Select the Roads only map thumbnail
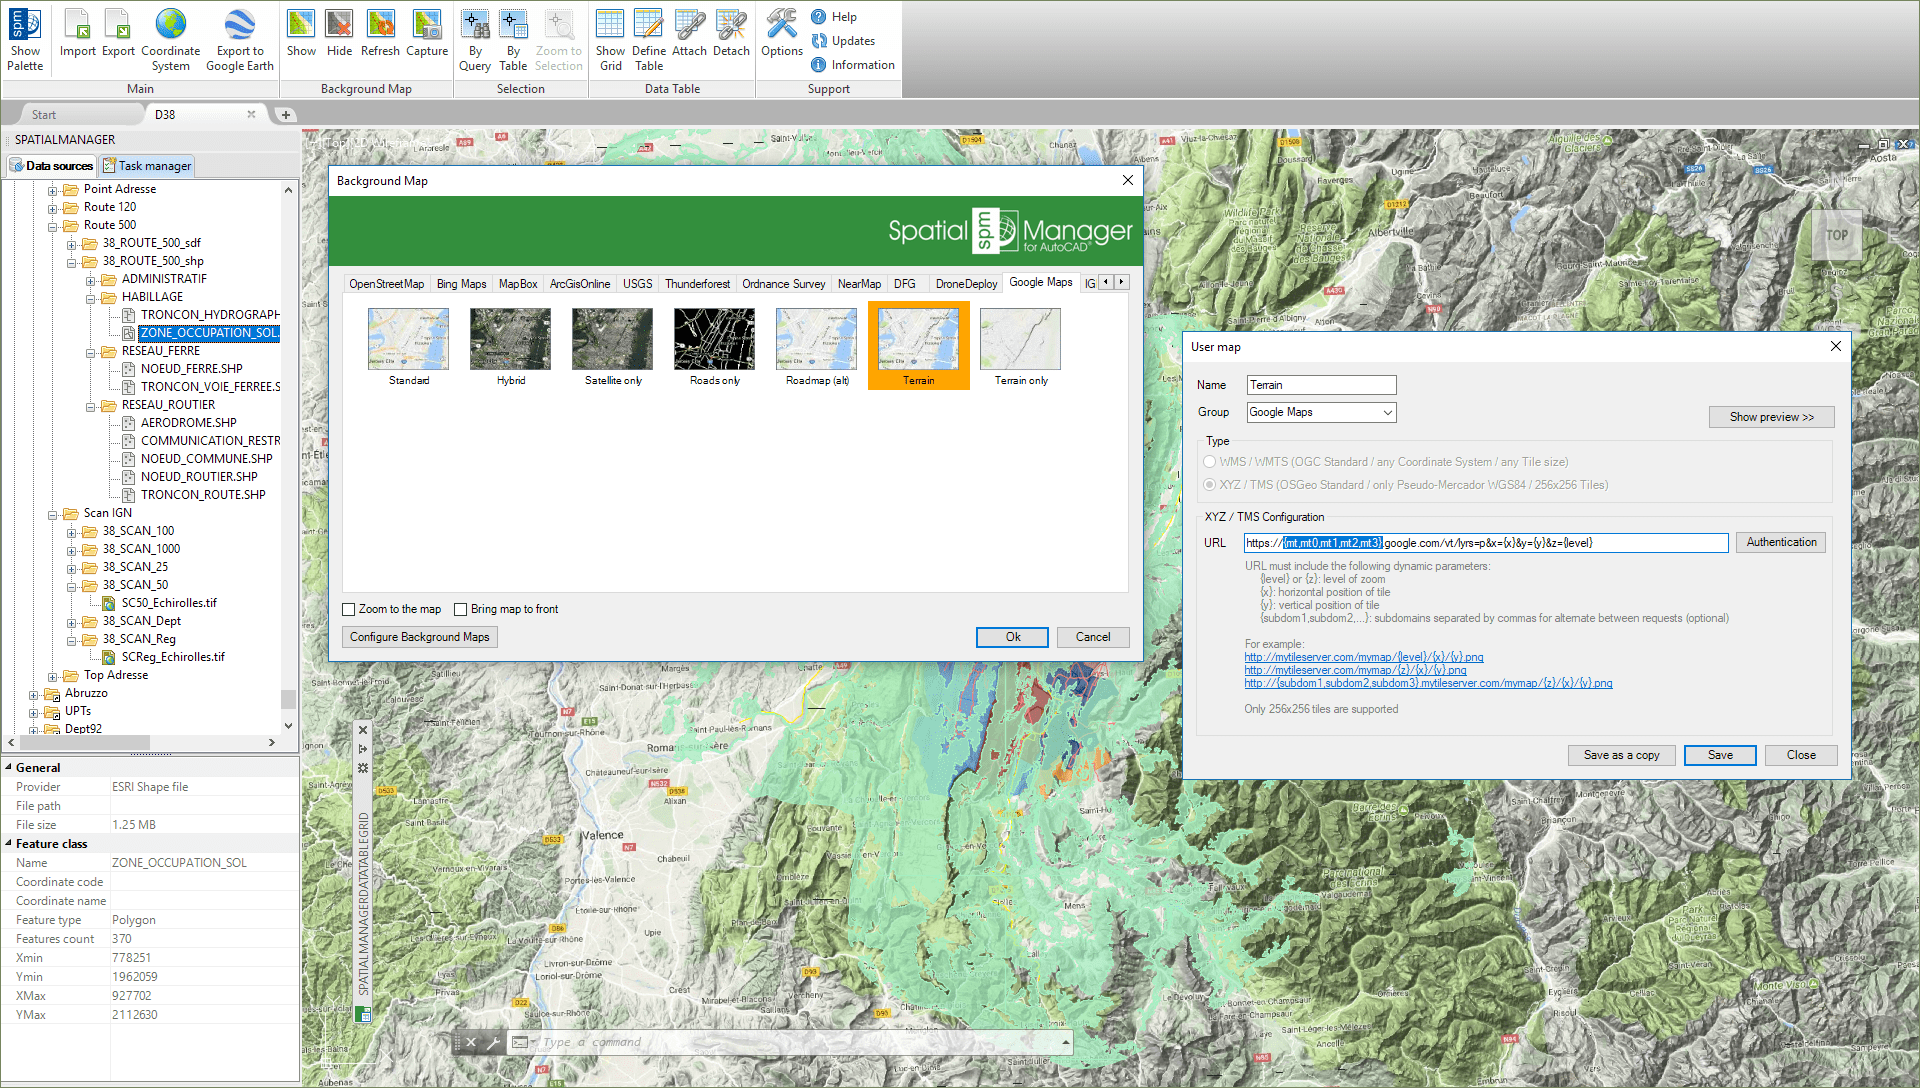This screenshot has width=1920, height=1088. tap(714, 347)
